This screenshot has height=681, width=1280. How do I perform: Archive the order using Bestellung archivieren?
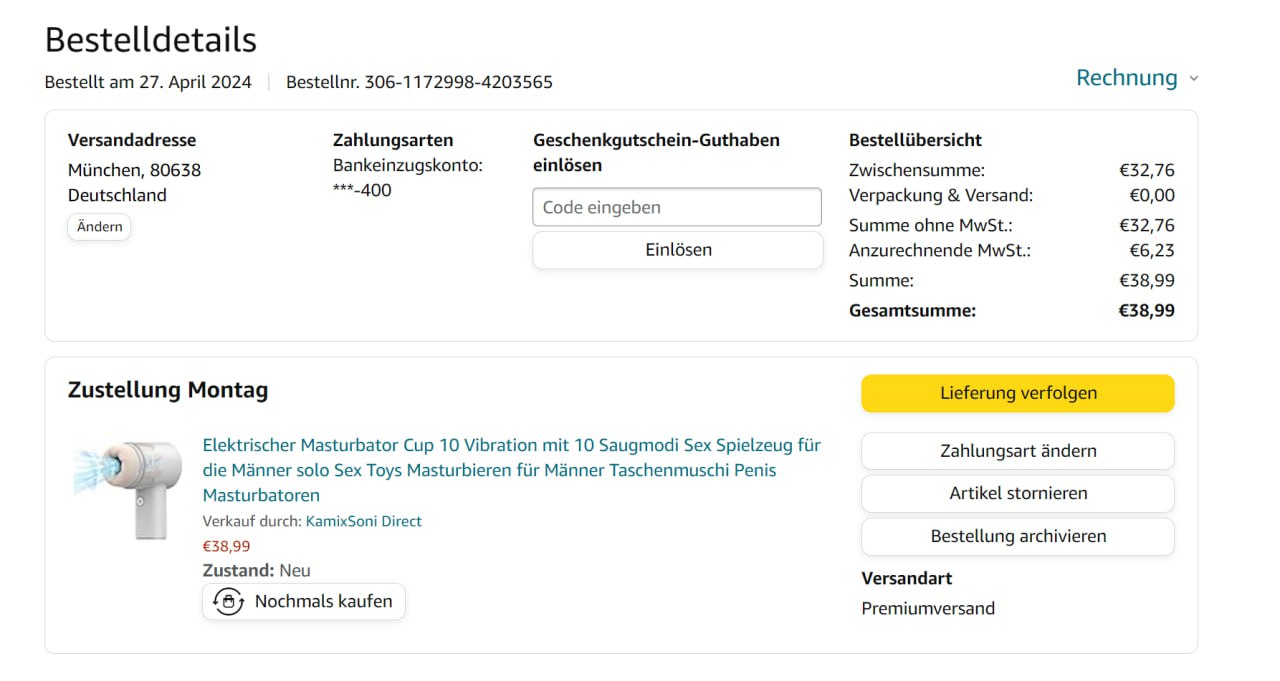click(1017, 536)
